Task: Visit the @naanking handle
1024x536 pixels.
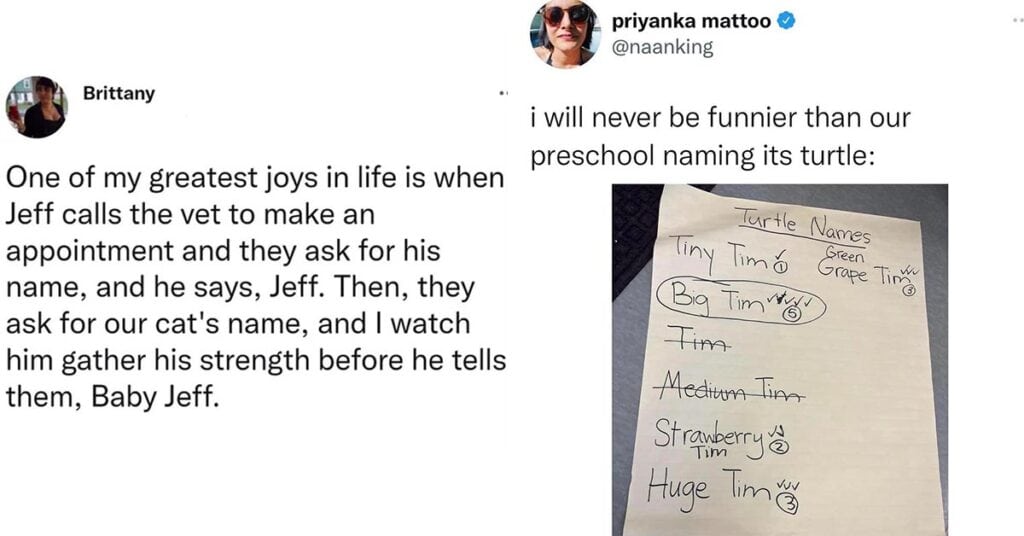Action: [663, 47]
